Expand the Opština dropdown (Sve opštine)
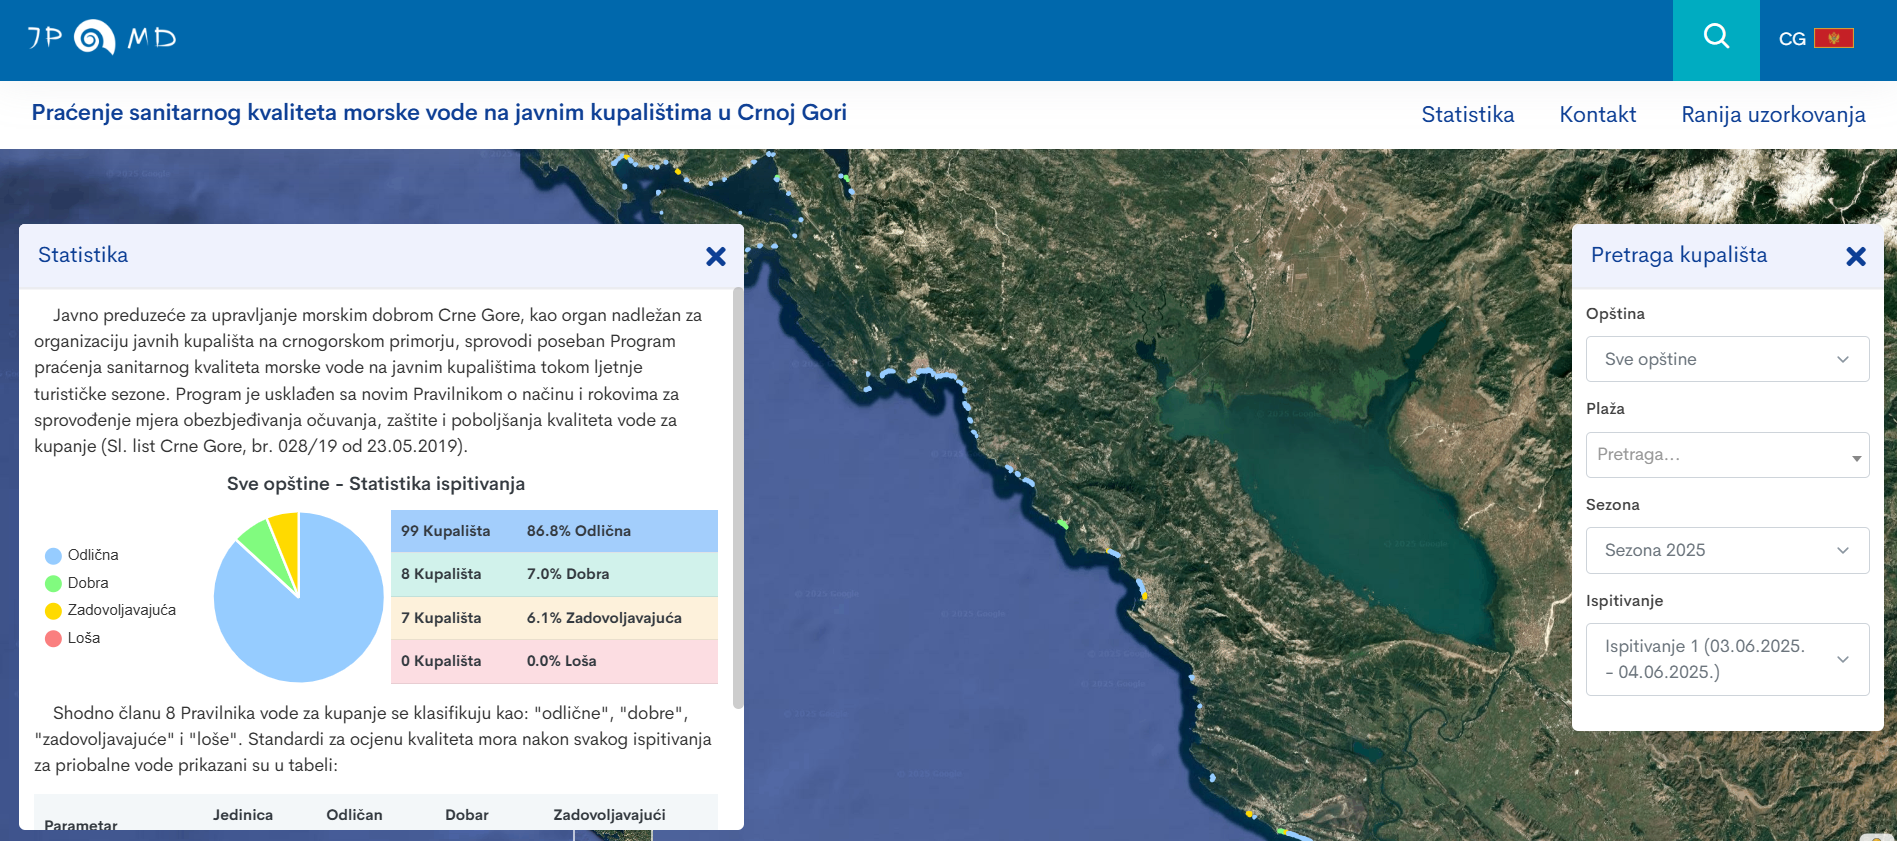The width and height of the screenshot is (1897, 841). pos(1727,359)
